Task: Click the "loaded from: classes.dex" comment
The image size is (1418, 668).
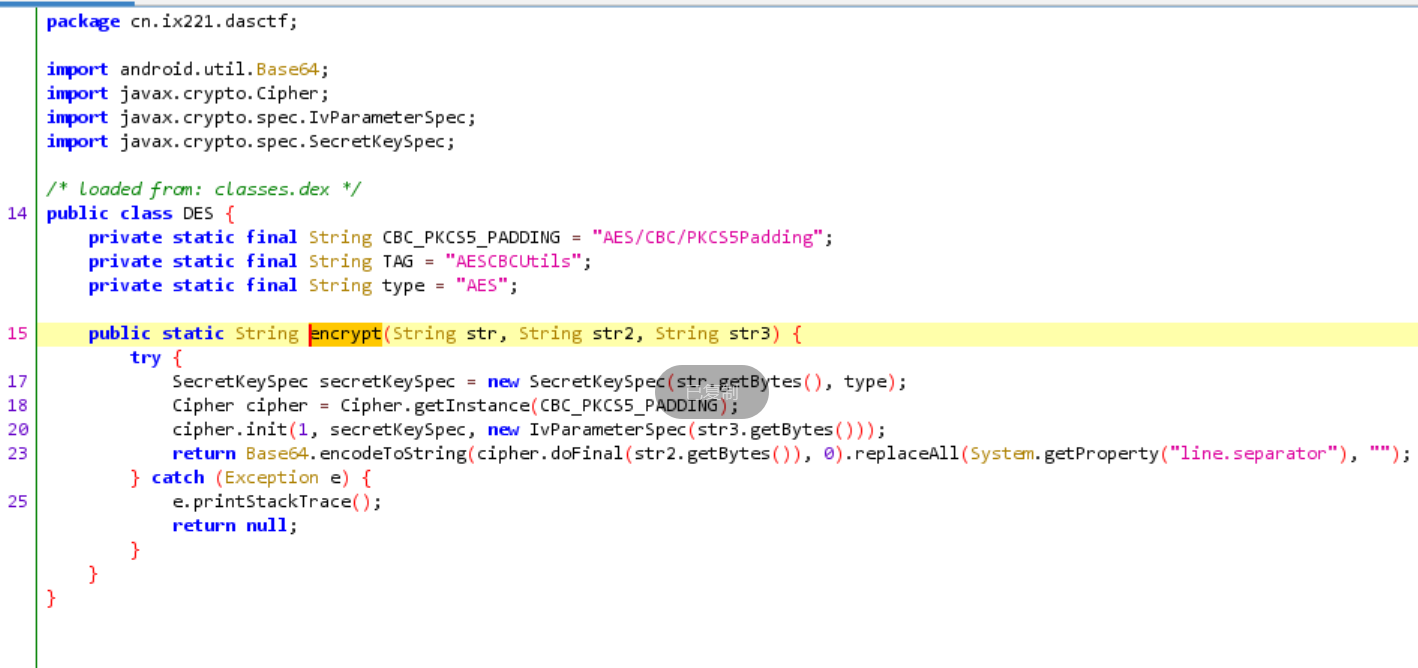Action: (x=204, y=189)
